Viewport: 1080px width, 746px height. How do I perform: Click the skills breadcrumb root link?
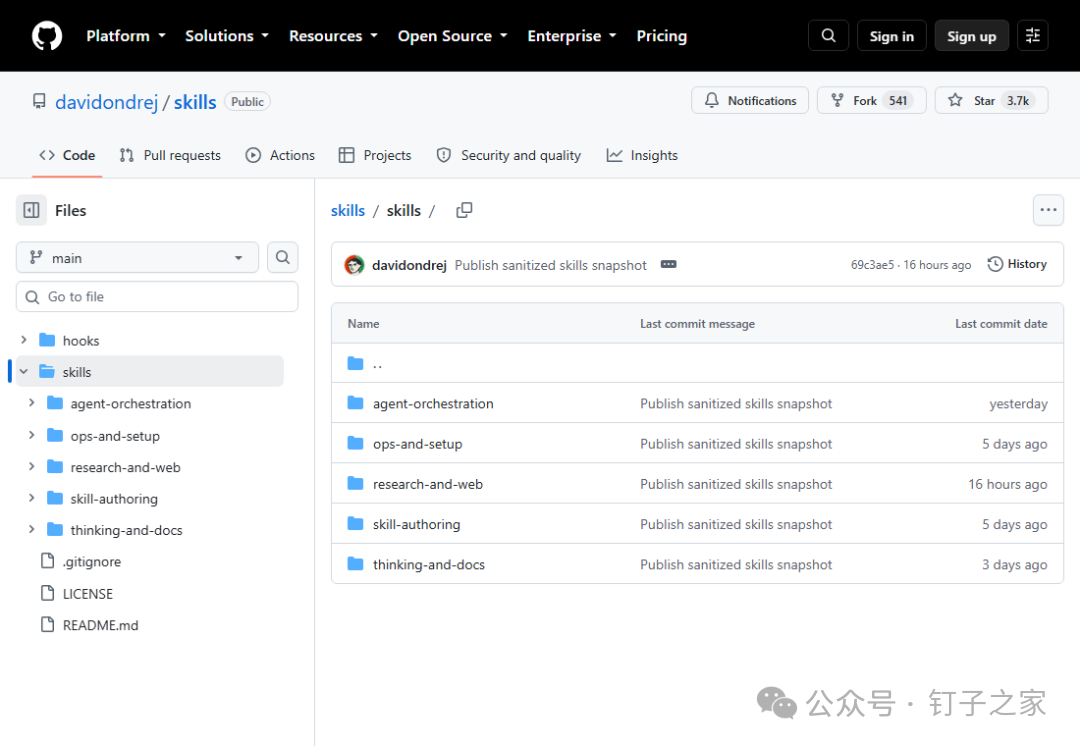348,210
